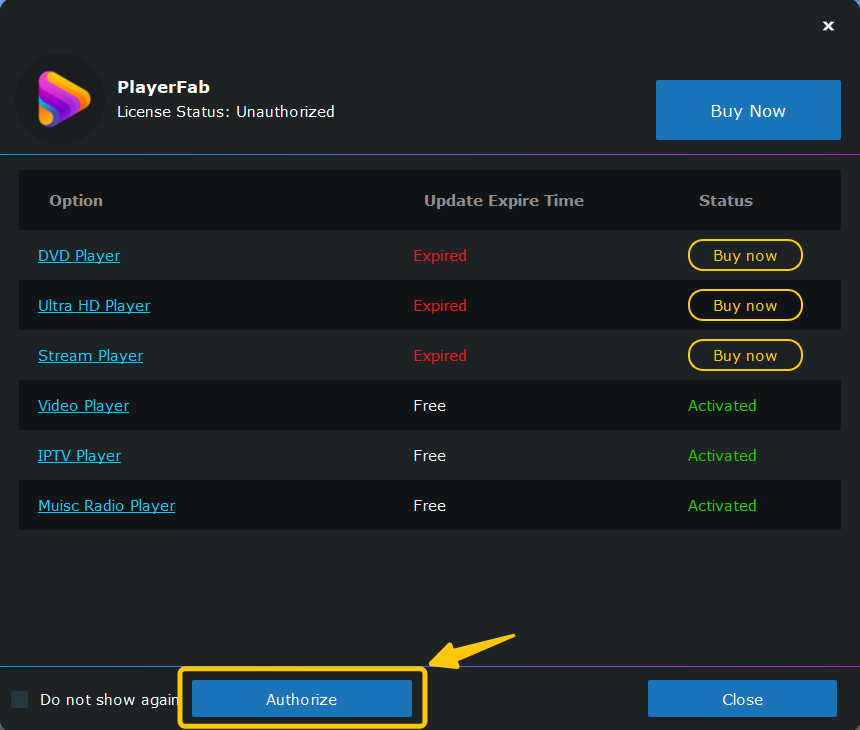
Task: Buy now for DVD Player
Action: click(x=745, y=255)
